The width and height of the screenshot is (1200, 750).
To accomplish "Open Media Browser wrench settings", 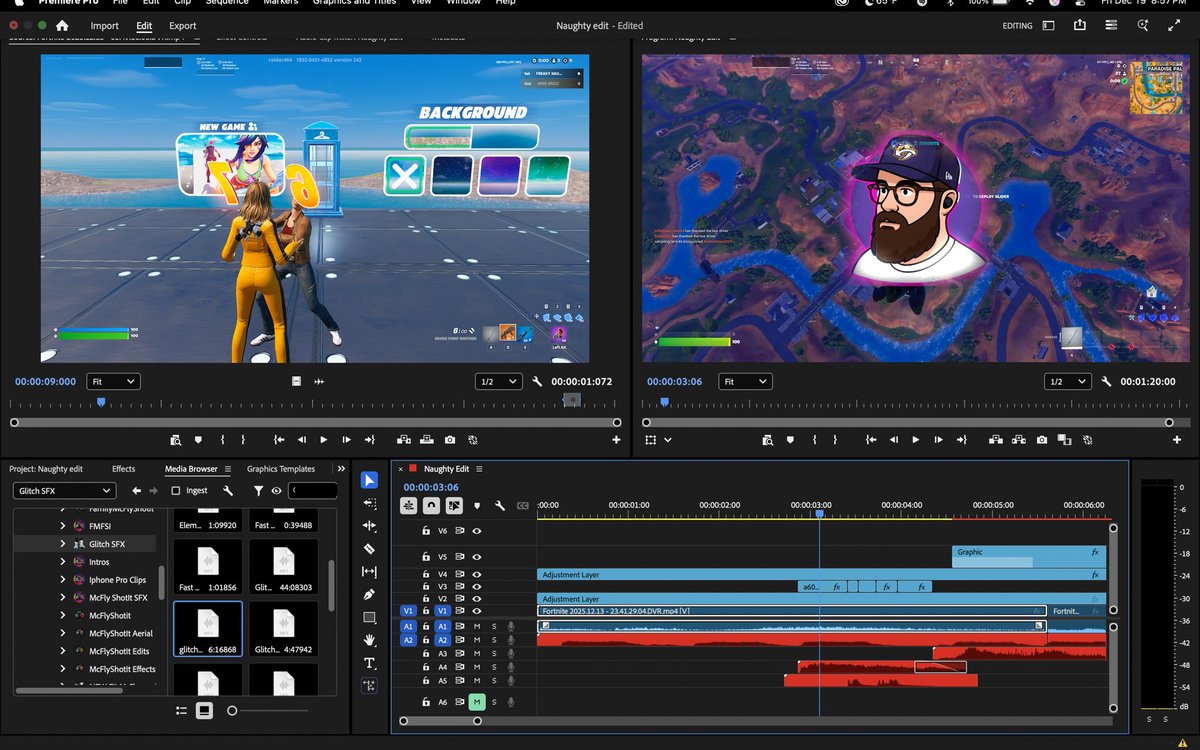I will (x=228, y=491).
